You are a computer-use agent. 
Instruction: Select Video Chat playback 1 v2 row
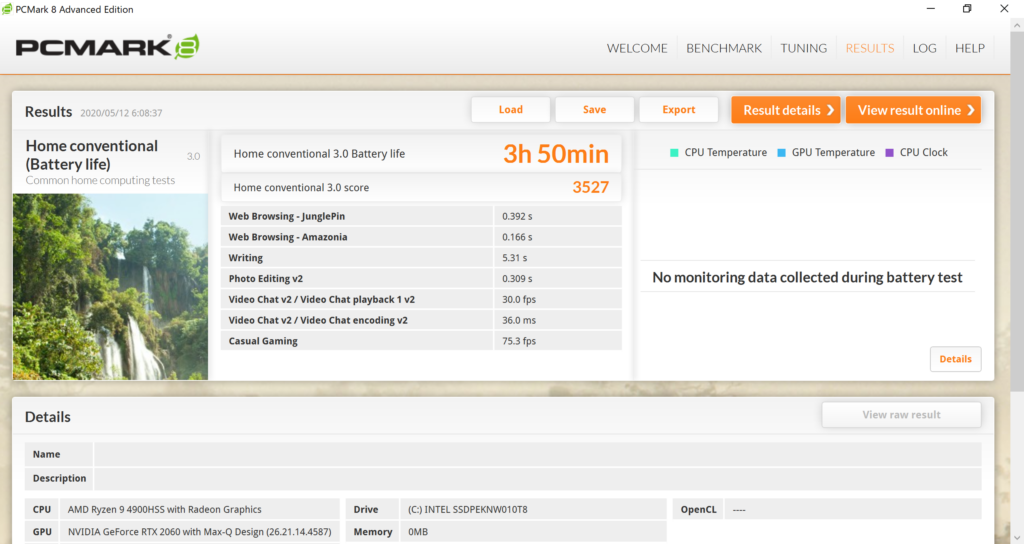point(421,299)
